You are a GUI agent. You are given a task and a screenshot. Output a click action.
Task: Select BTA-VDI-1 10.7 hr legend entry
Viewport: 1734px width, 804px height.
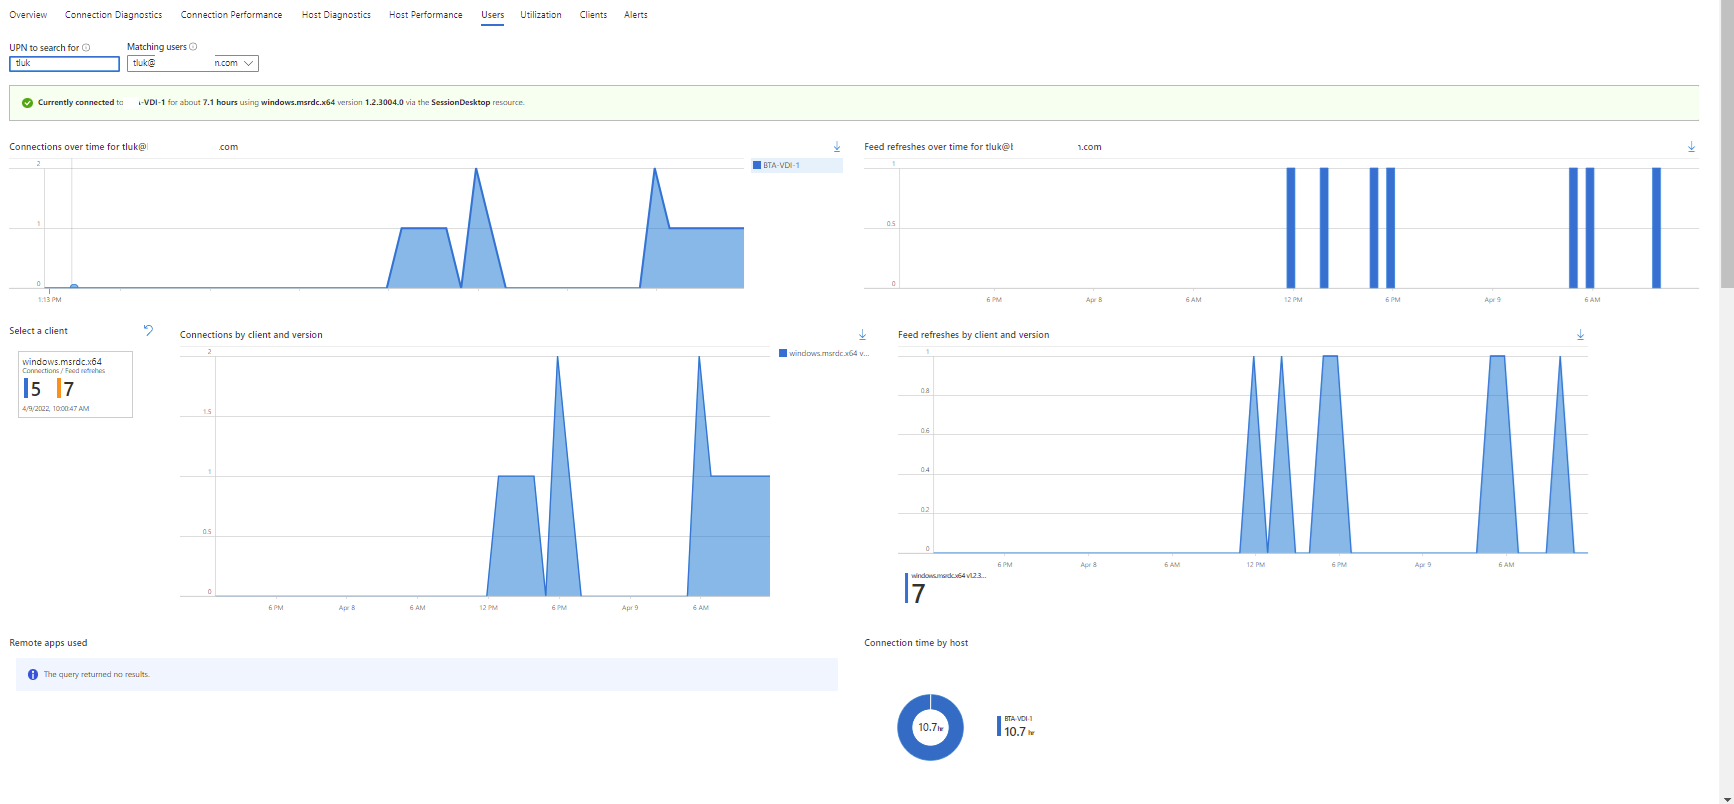(1016, 727)
